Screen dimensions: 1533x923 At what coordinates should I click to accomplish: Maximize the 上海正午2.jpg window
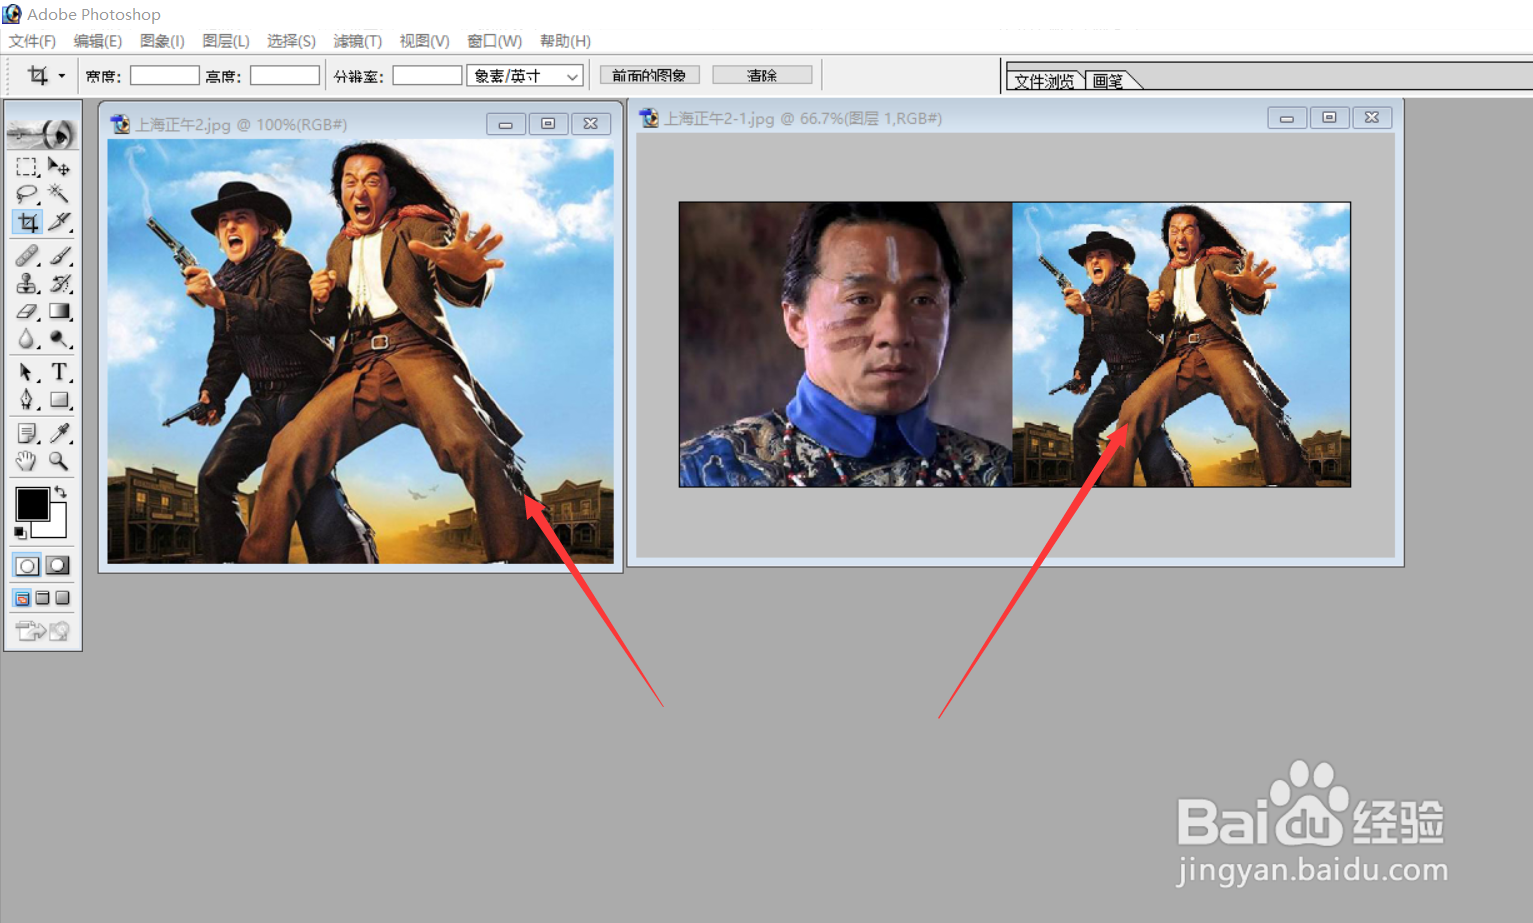(x=548, y=124)
